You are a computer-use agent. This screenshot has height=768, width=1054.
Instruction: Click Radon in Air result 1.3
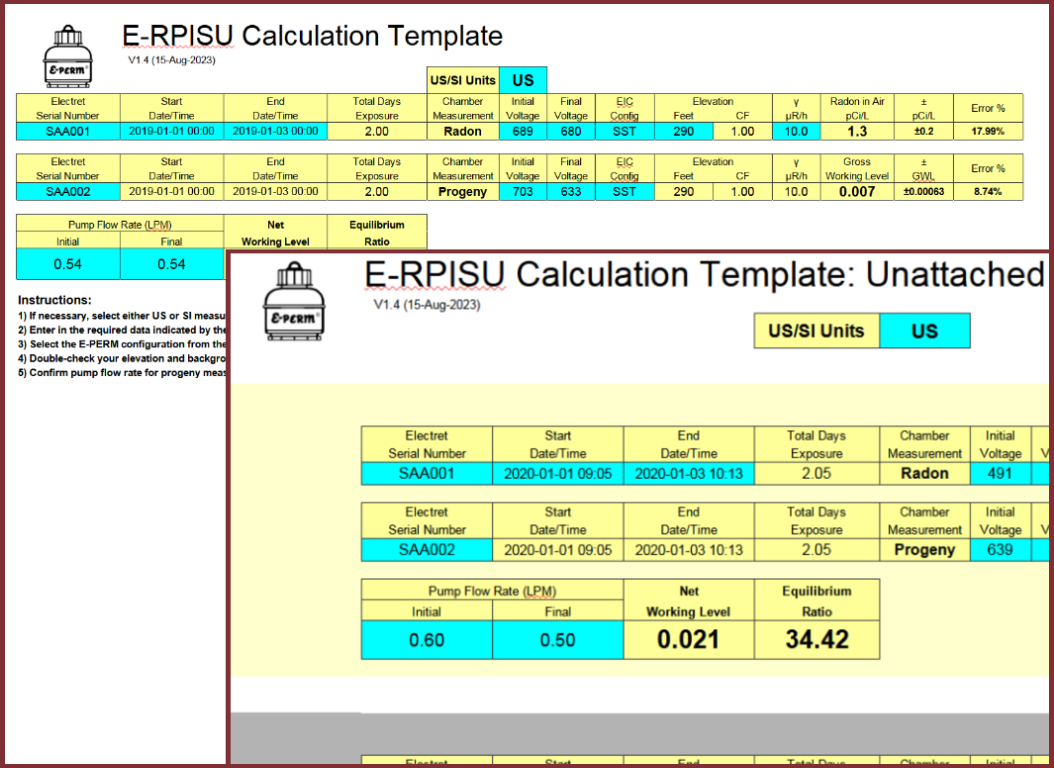(857, 131)
